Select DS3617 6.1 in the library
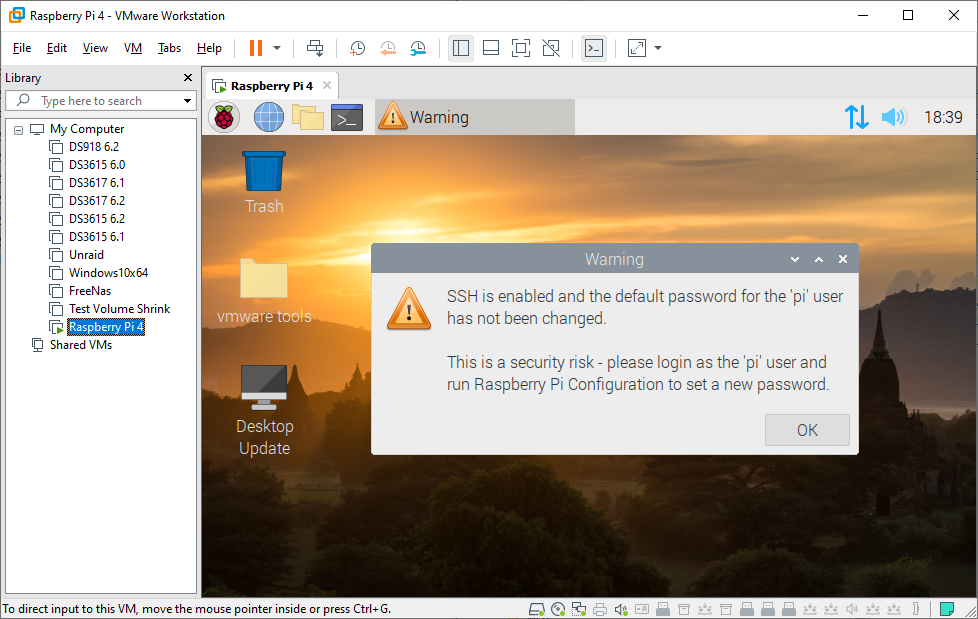 pos(97,183)
